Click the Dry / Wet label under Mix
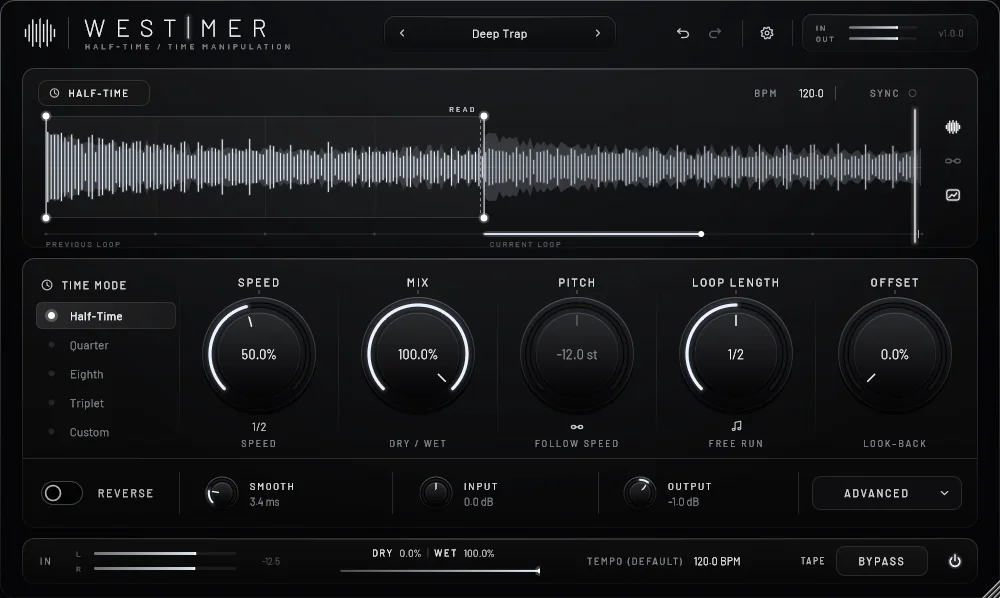Viewport: 1000px width, 598px height. pos(418,444)
